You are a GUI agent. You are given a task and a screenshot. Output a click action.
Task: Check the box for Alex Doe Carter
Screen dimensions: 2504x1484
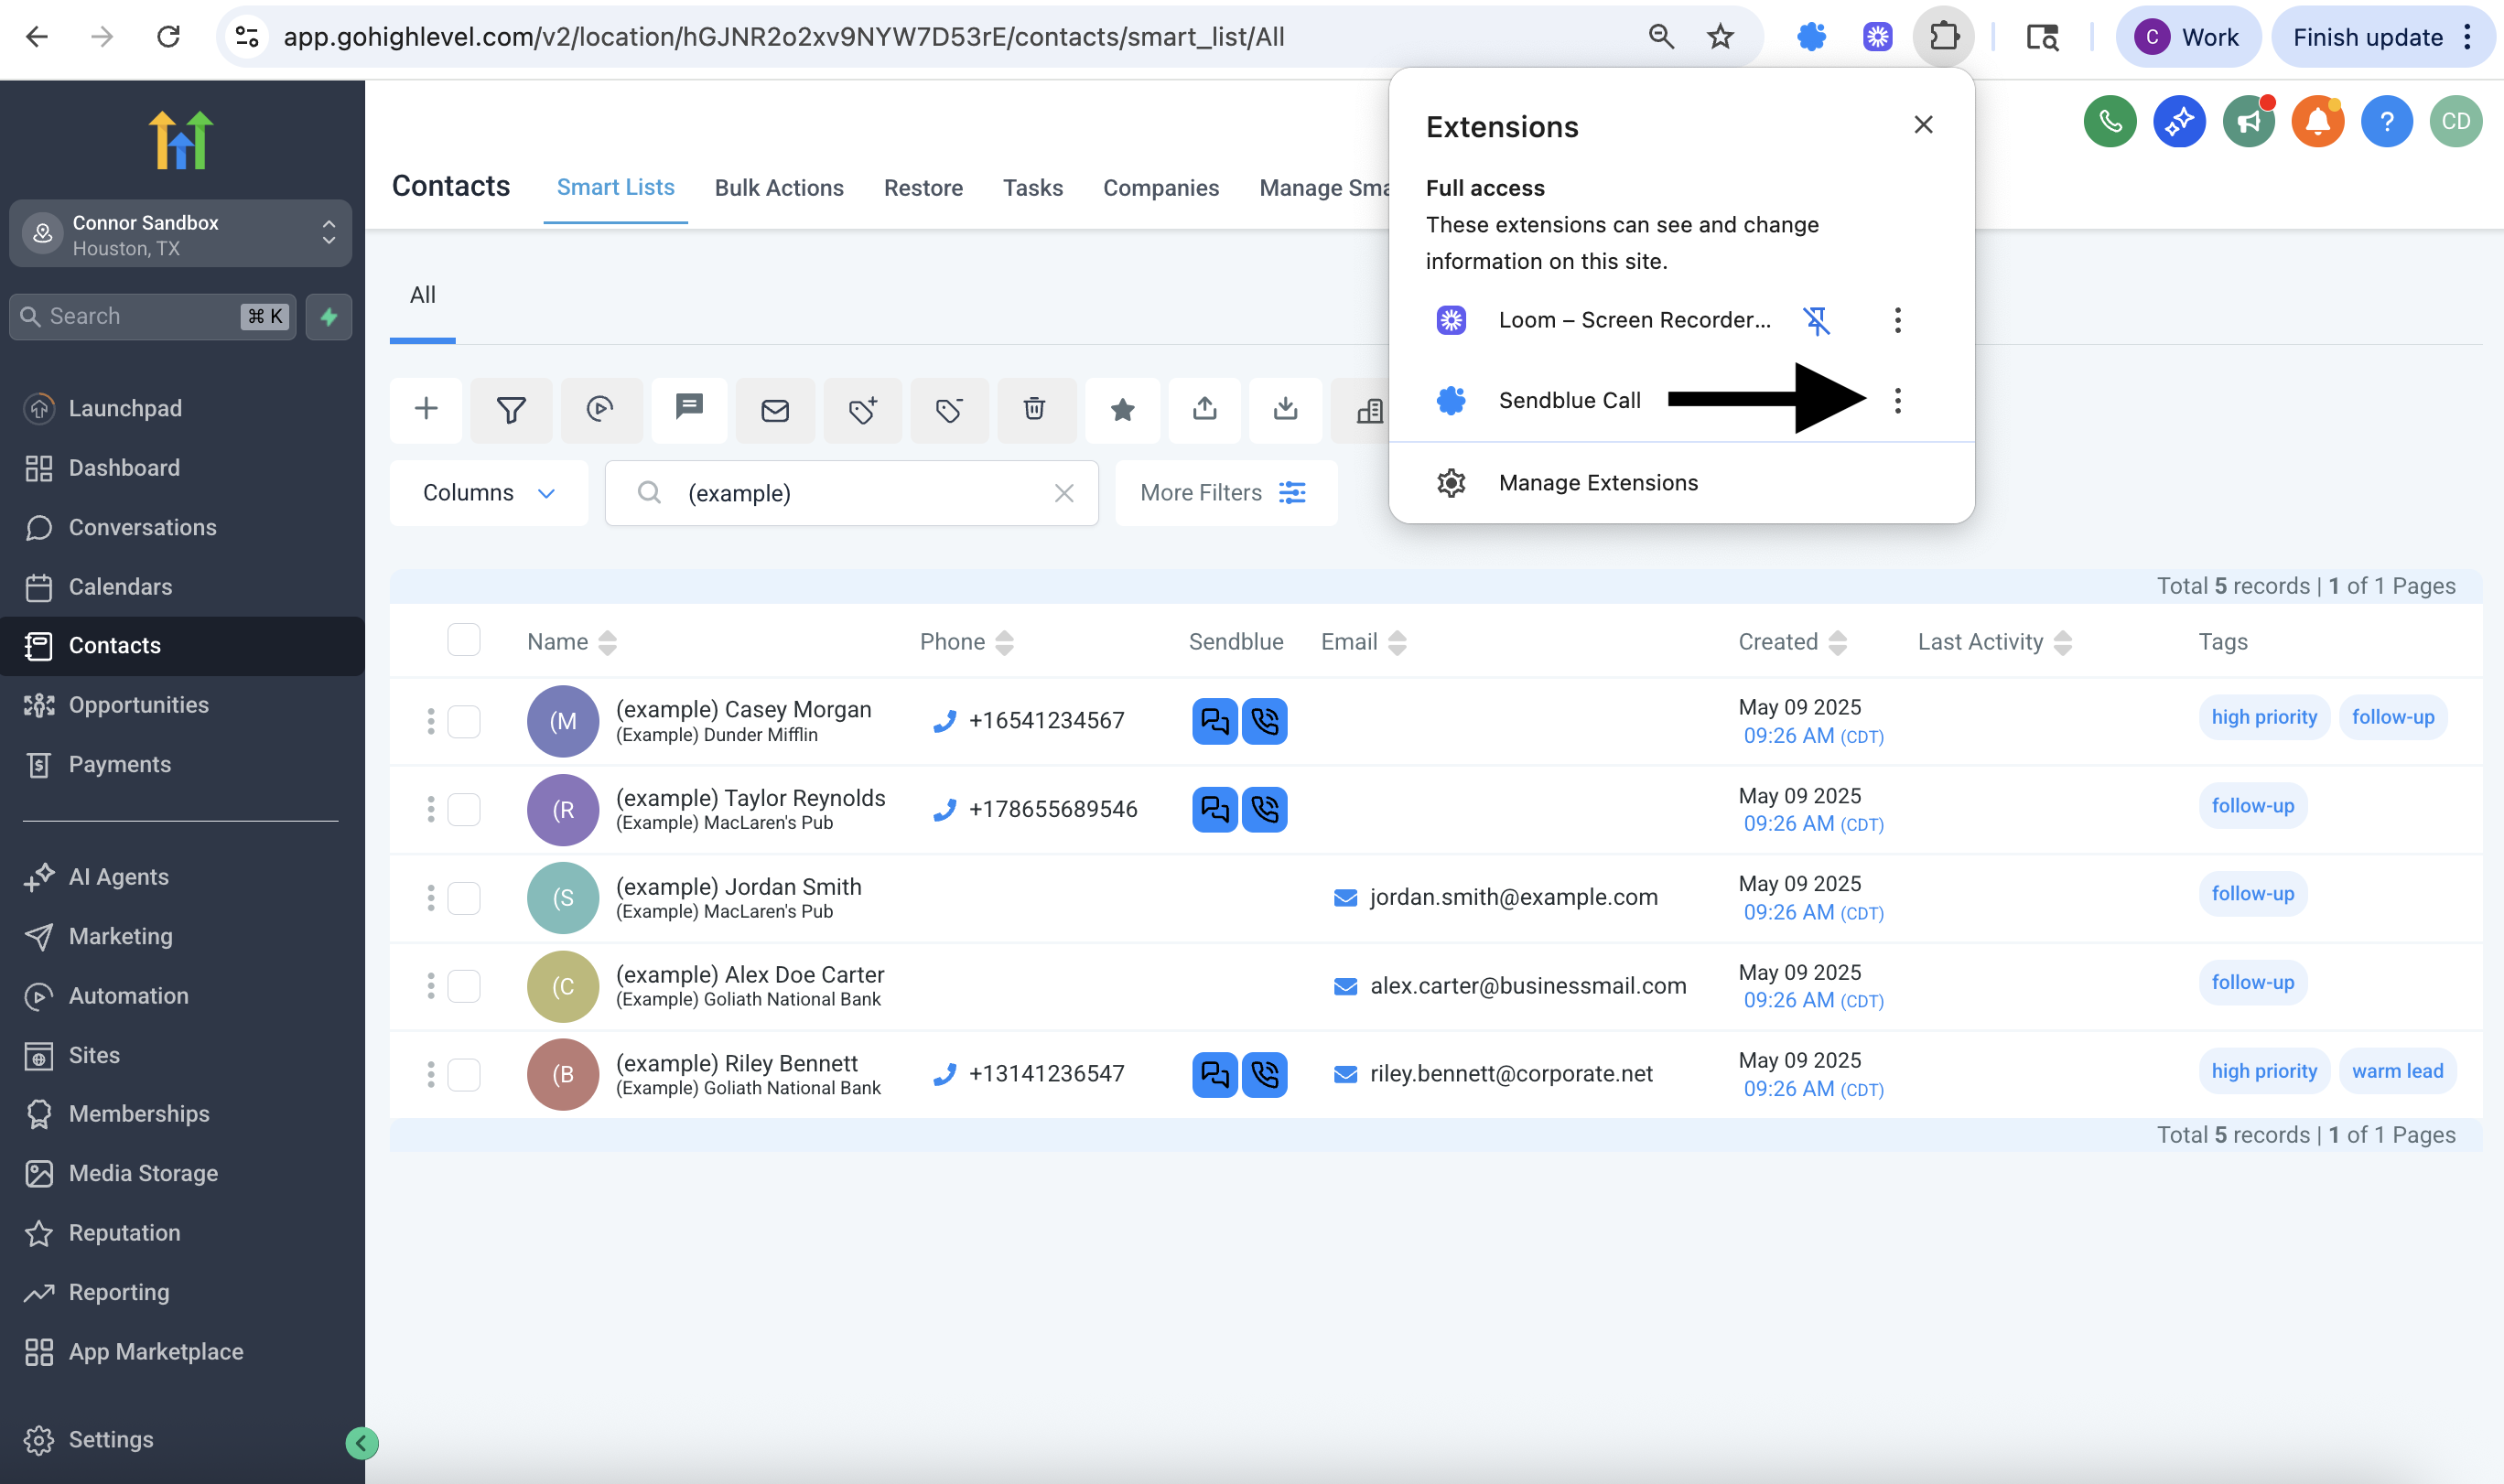464,986
